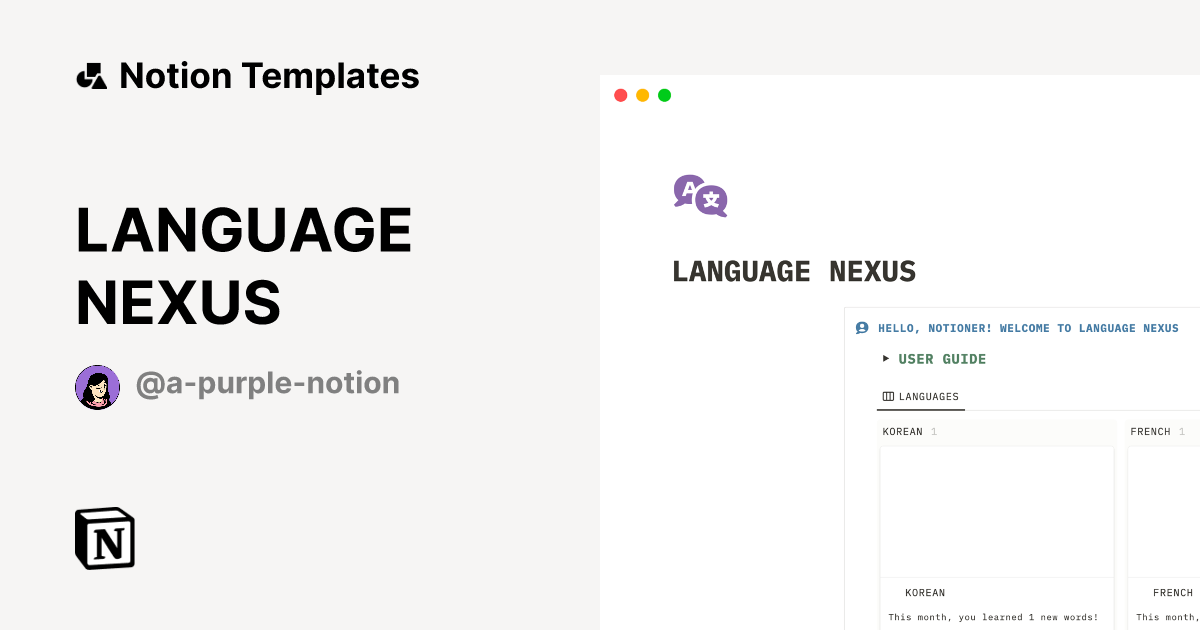Click the purple language translation page icon
This screenshot has width=1200, height=630.
(699, 197)
